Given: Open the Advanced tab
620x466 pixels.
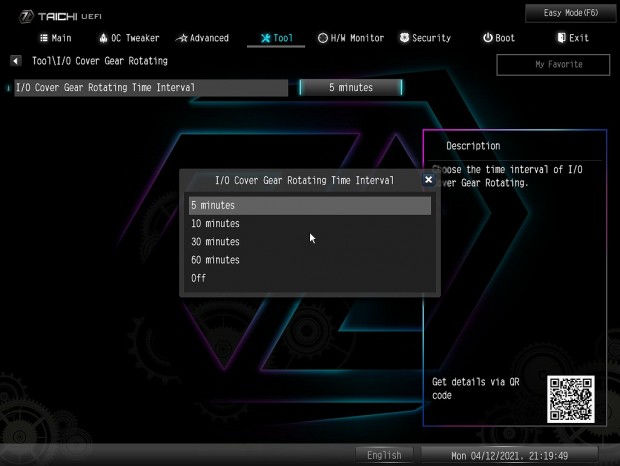Looking at the screenshot, I should (x=202, y=38).
